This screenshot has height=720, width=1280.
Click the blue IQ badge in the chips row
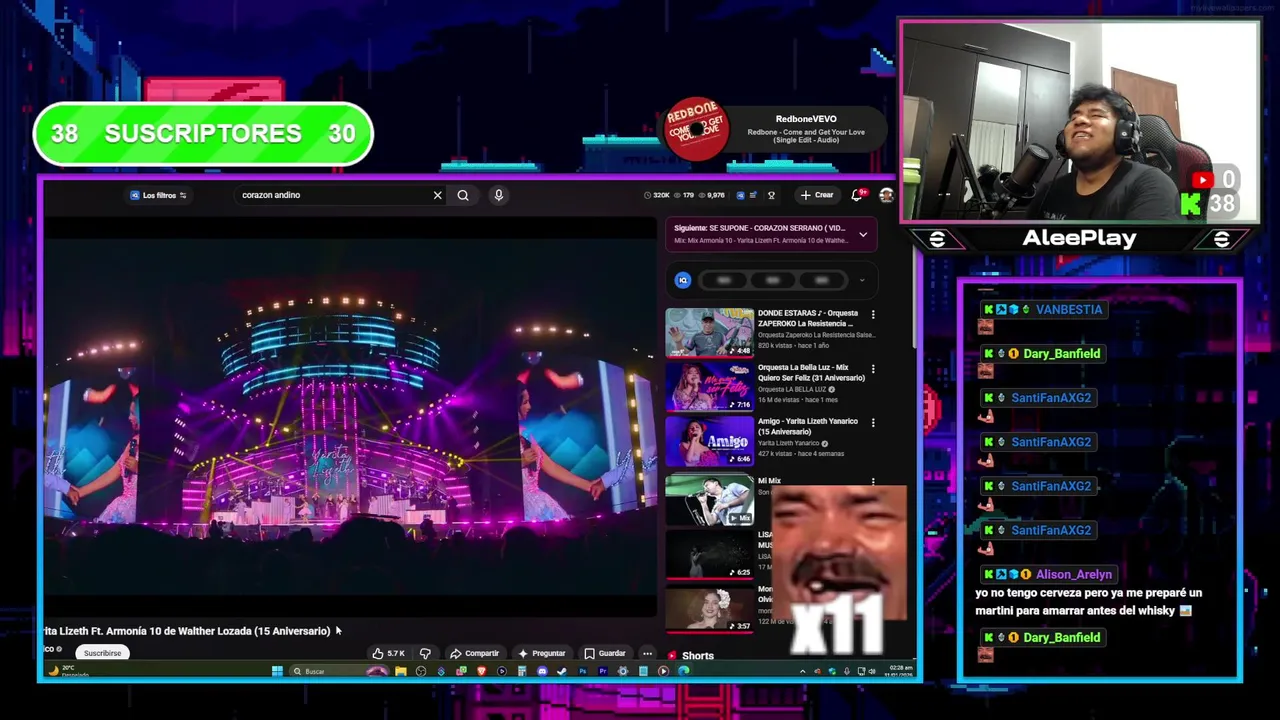(683, 280)
